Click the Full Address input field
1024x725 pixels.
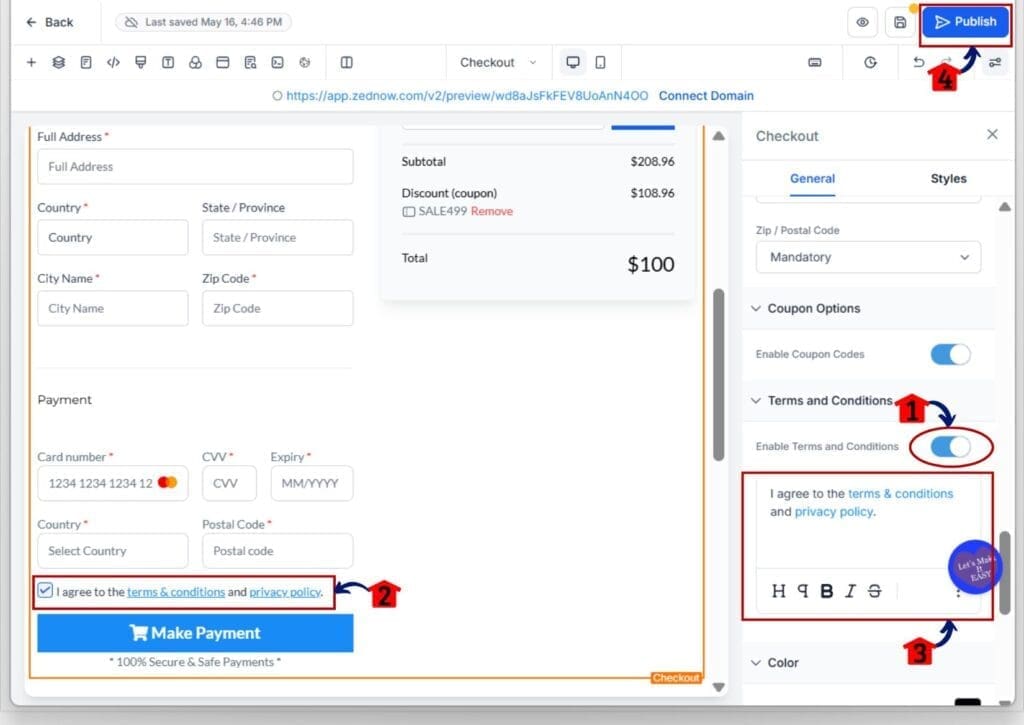195,167
